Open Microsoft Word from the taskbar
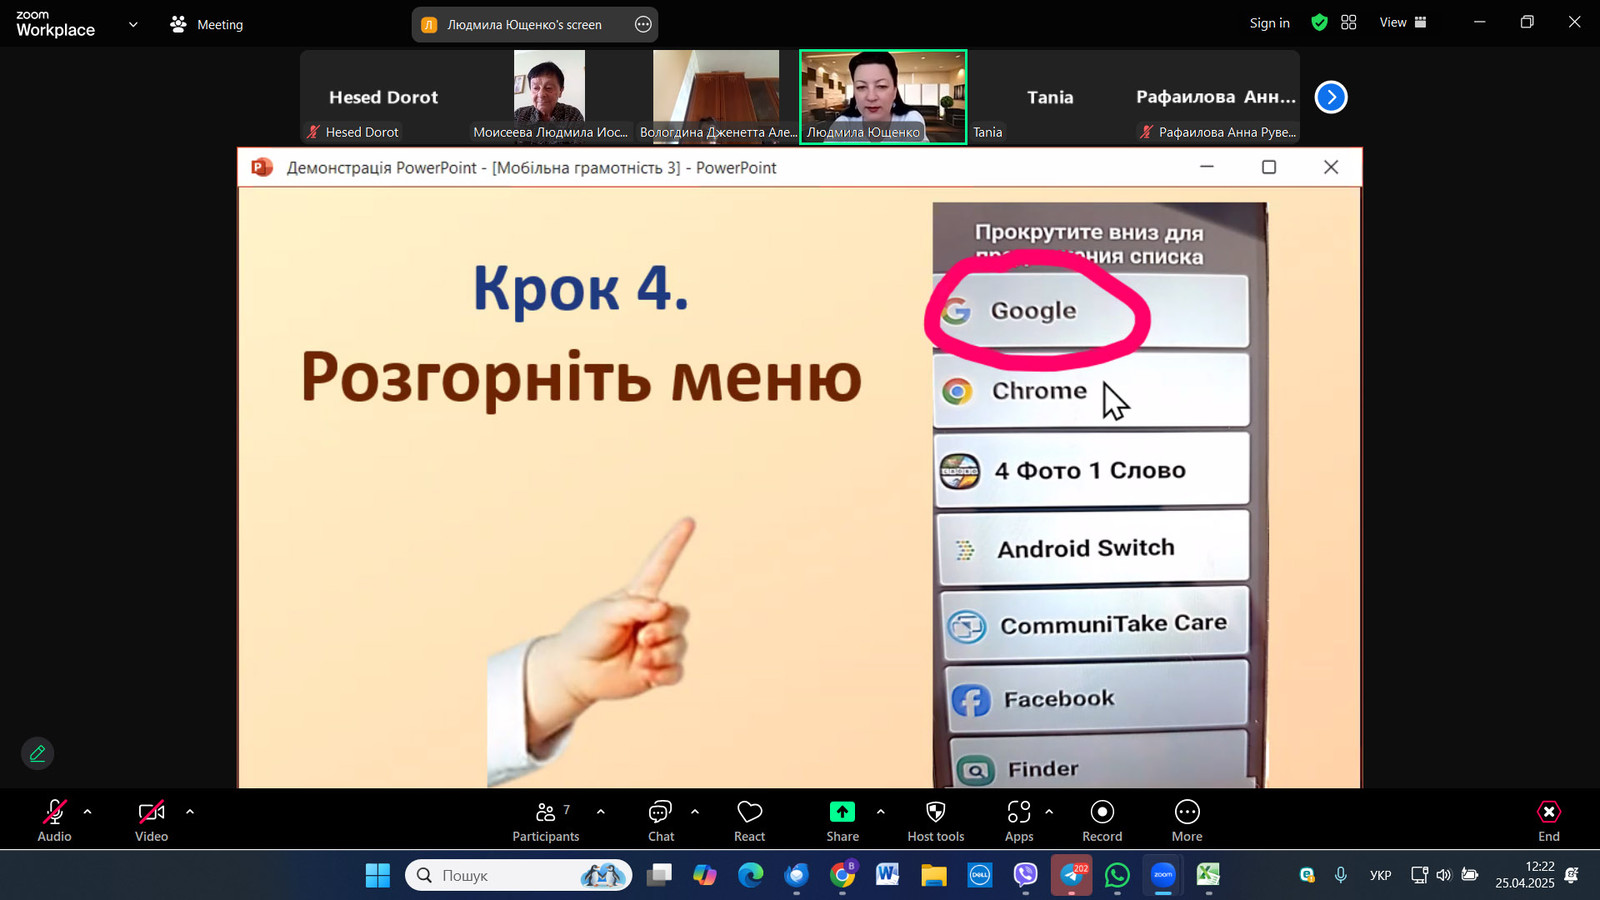Image resolution: width=1600 pixels, height=900 pixels. coord(888,875)
